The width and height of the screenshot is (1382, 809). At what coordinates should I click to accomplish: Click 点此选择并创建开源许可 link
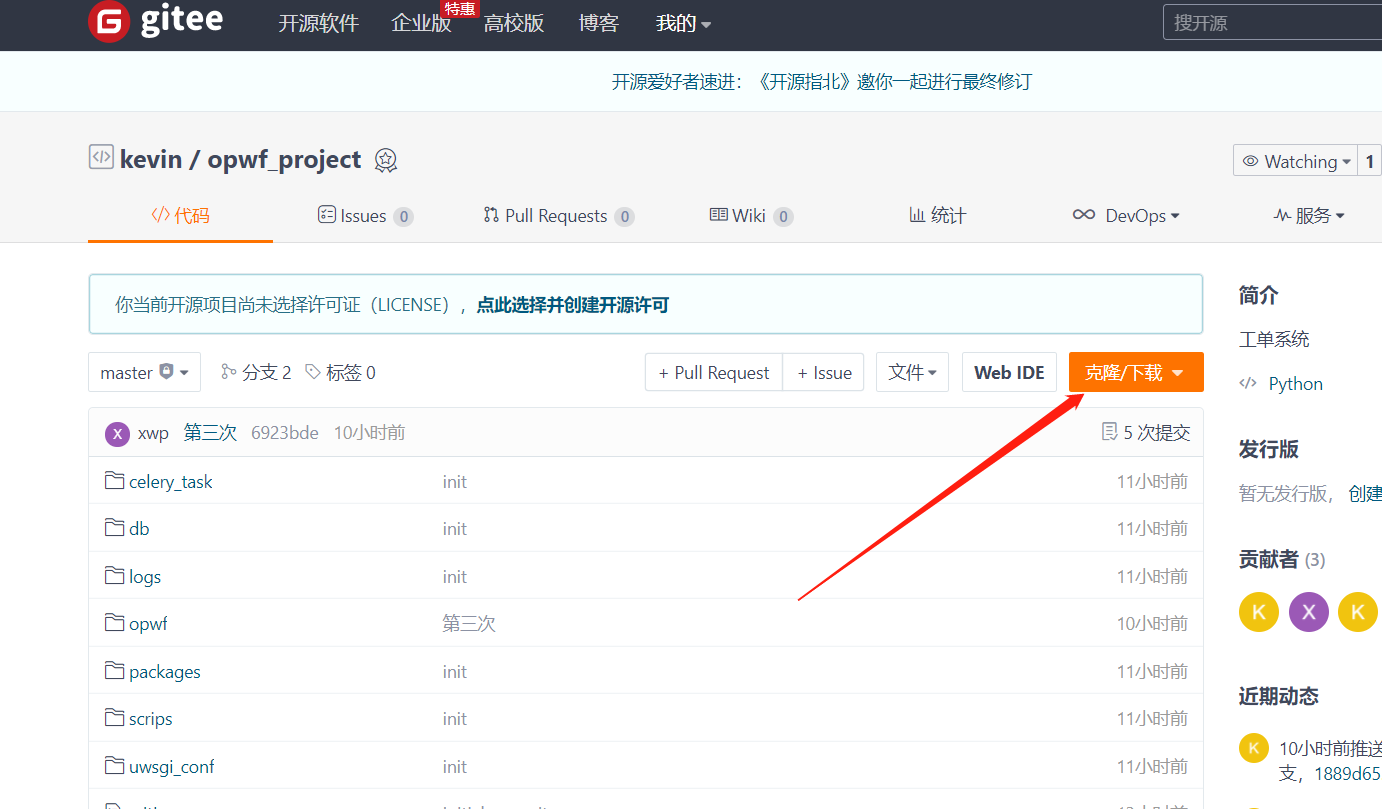[572, 304]
